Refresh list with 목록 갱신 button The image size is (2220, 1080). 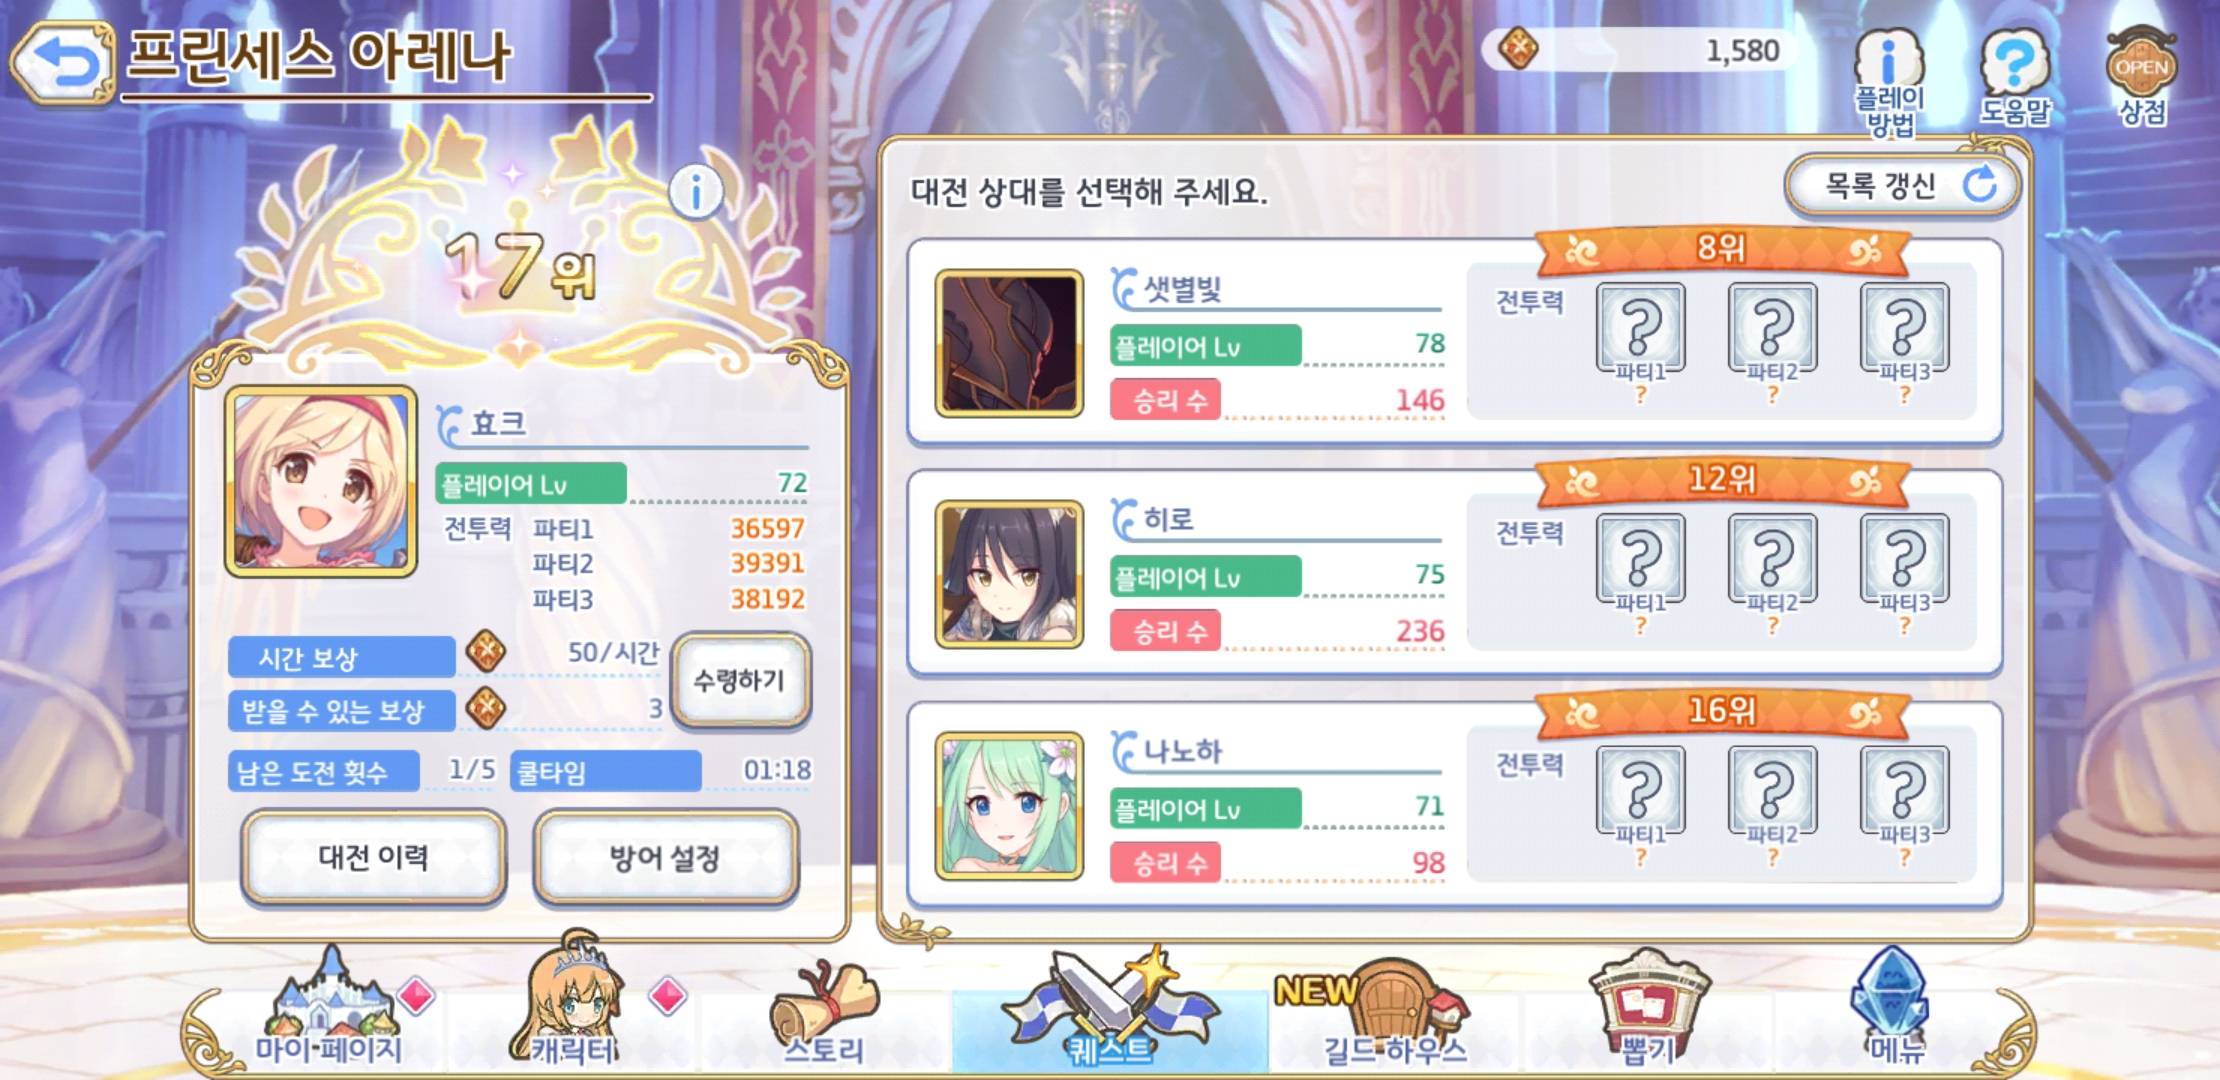click(1902, 185)
